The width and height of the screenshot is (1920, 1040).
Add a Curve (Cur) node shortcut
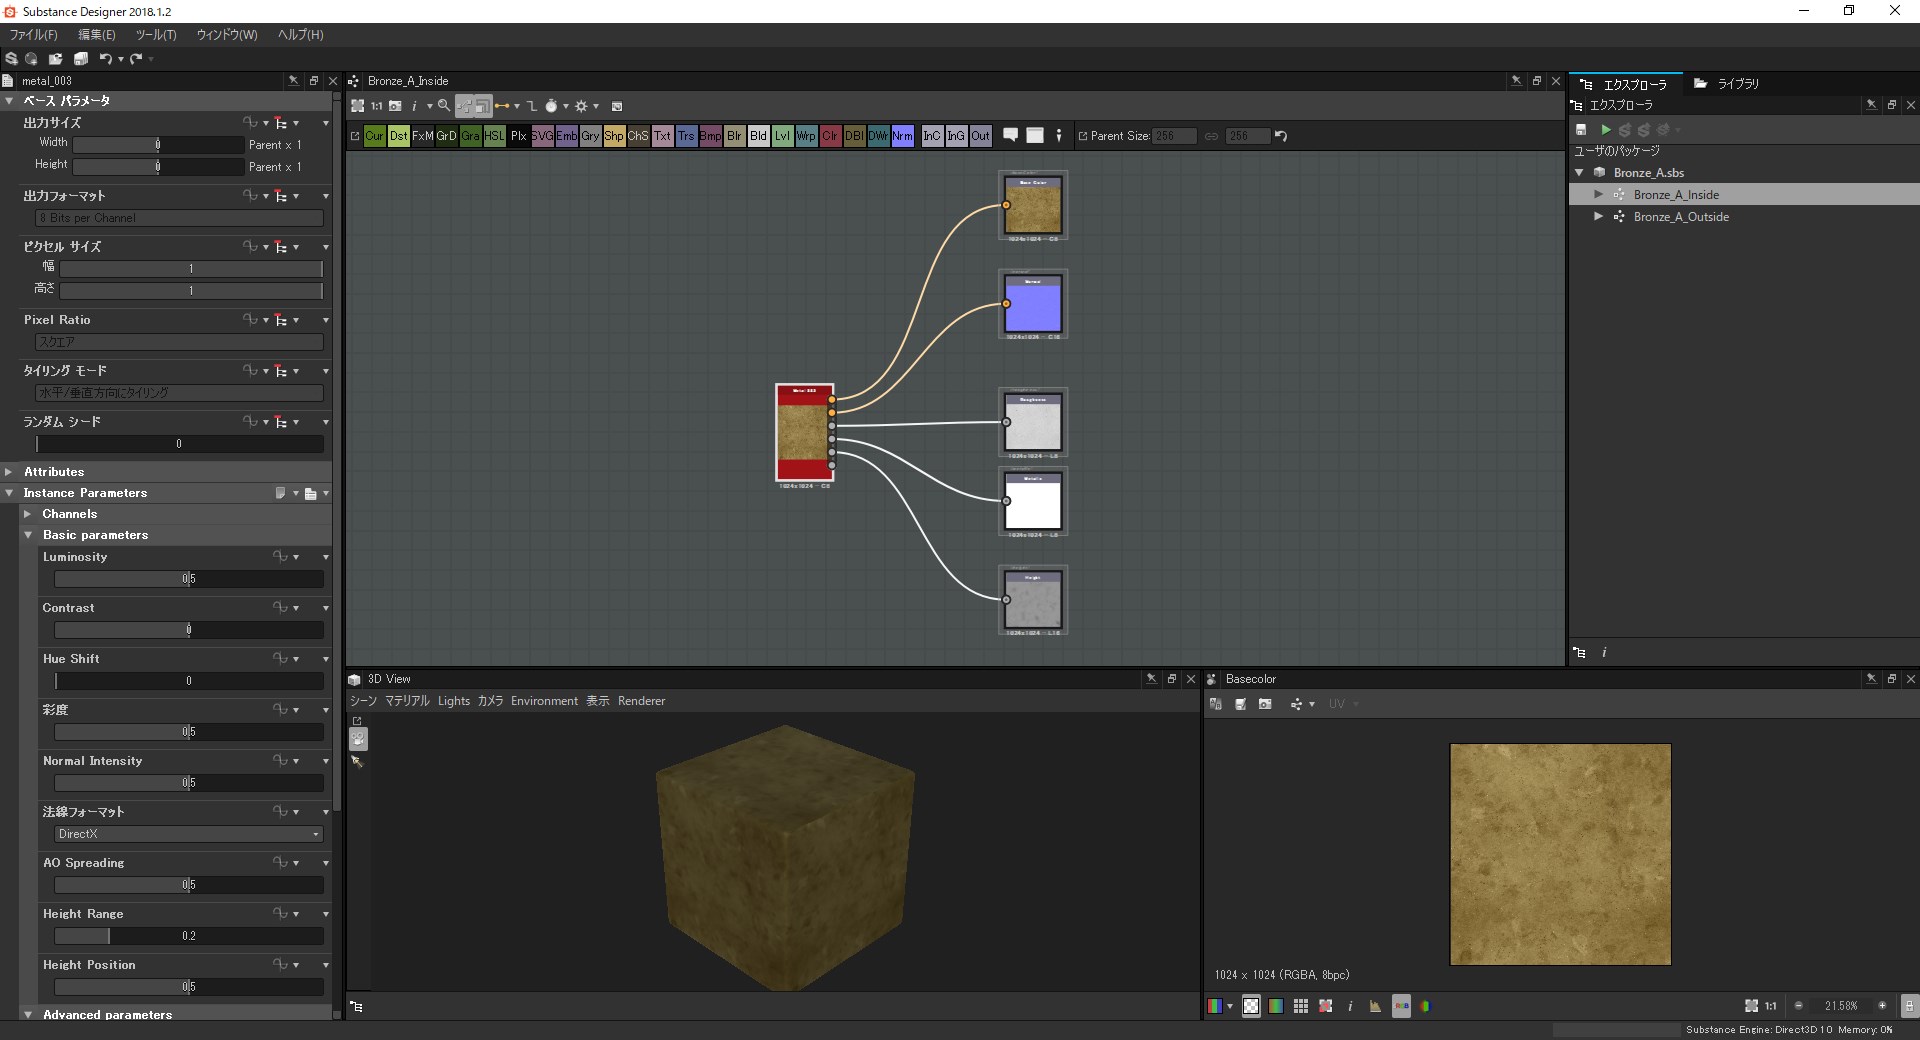pyautogui.click(x=374, y=136)
